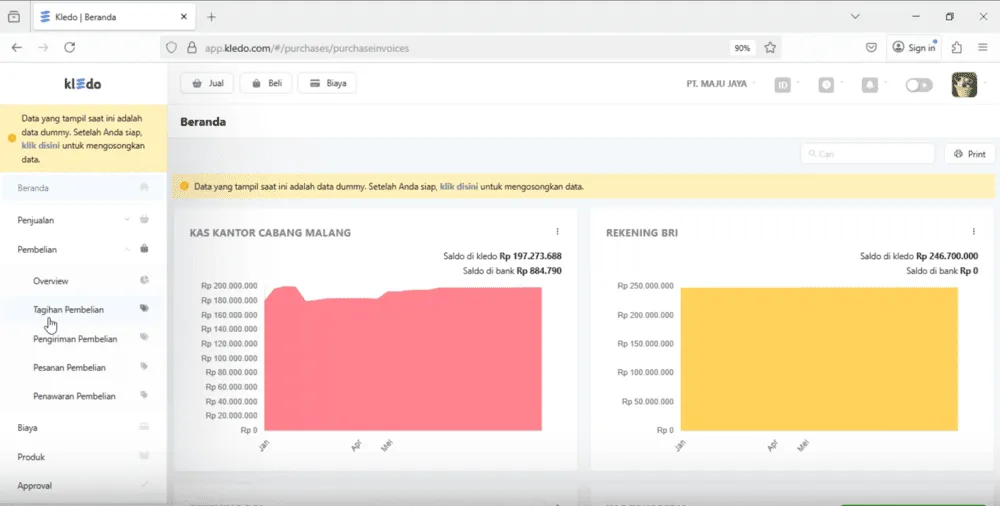Open Penawaran Pembelian submenu item
This screenshot has height=506, width=1000.
75,396
